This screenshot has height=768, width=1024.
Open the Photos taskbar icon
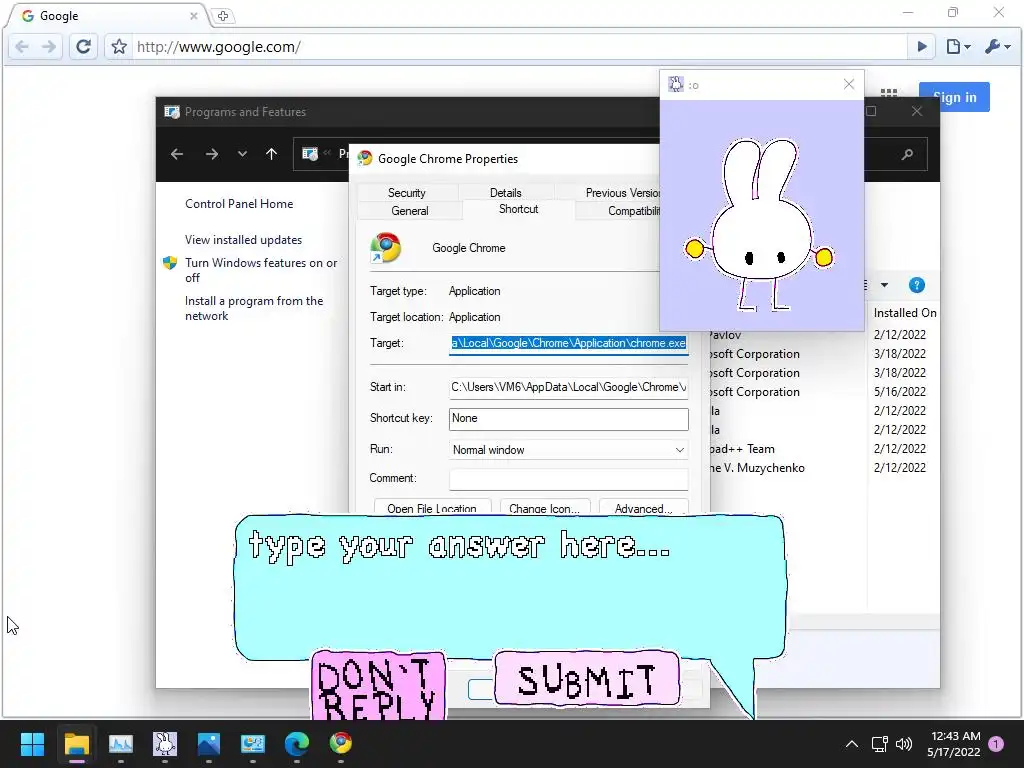point(208,744)
